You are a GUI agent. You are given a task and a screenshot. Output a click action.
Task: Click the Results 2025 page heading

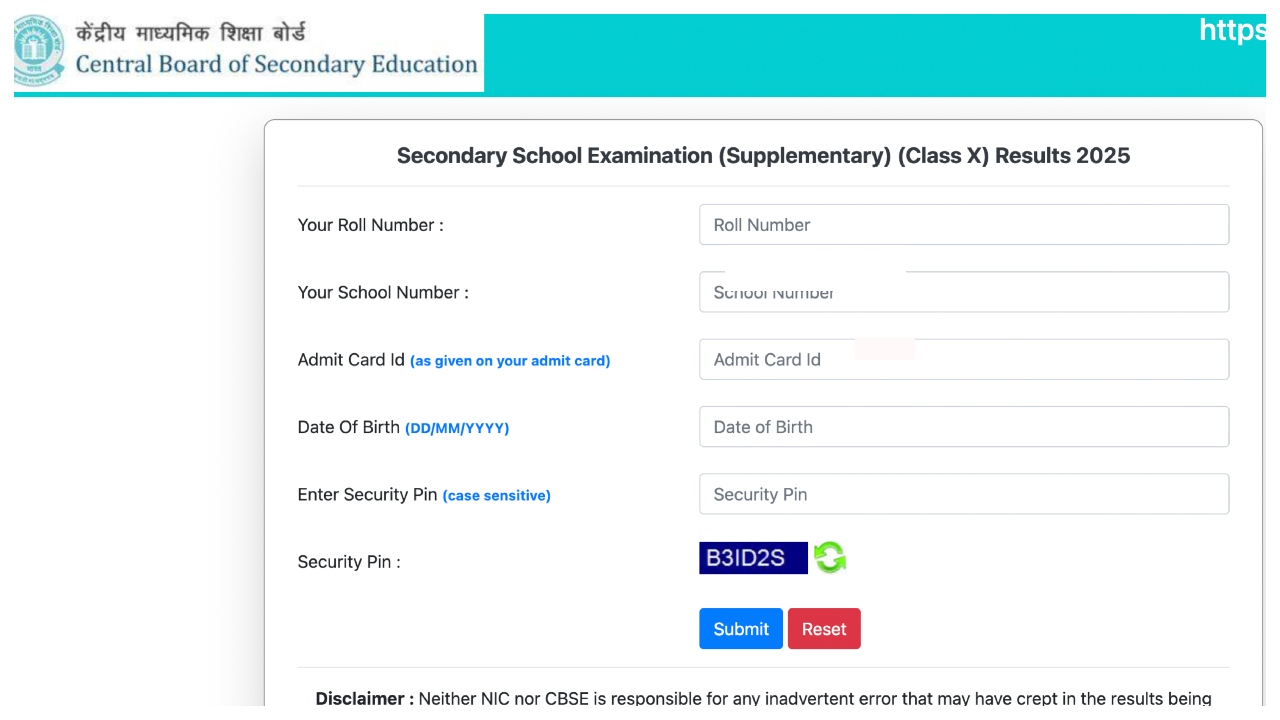[763, 156]
